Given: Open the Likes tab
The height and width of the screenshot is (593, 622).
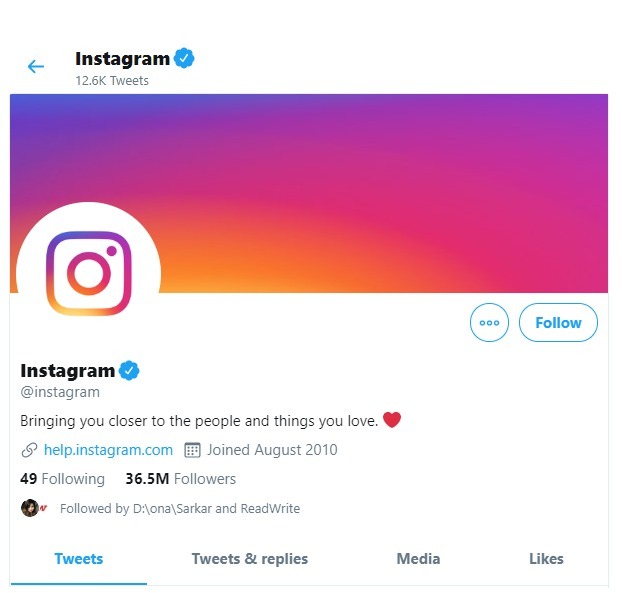Looking at the screenshot, I should click(x=546, y=559).
